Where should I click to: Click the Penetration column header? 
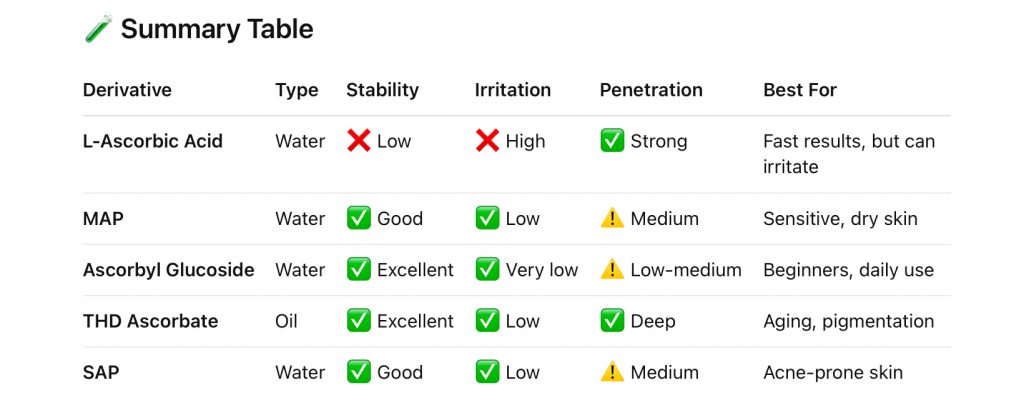[651, 90]
